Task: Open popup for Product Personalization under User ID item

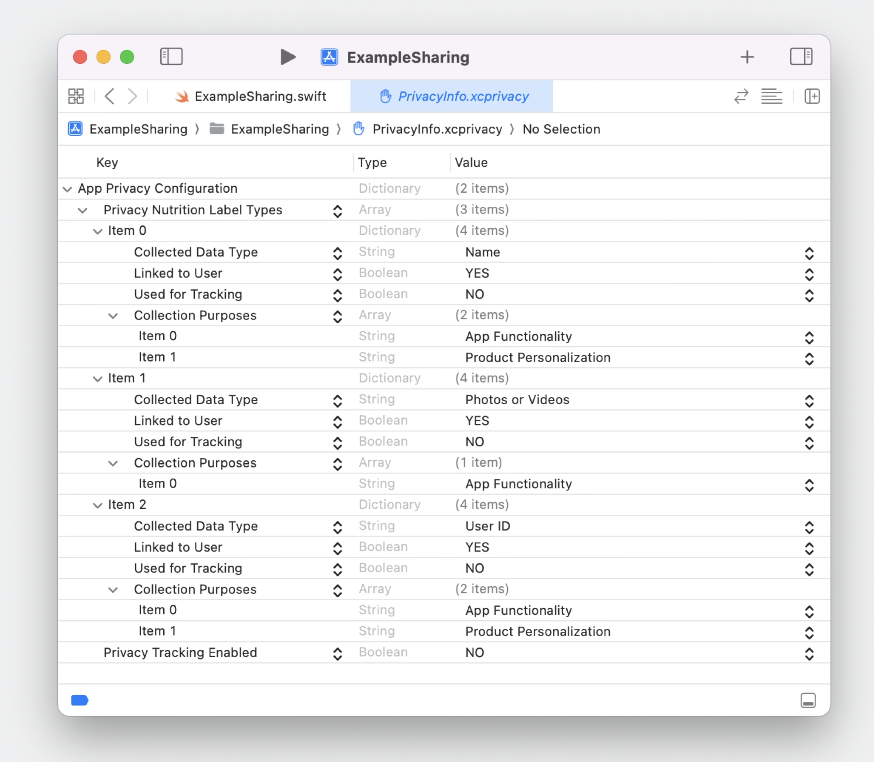Action: 809,632
